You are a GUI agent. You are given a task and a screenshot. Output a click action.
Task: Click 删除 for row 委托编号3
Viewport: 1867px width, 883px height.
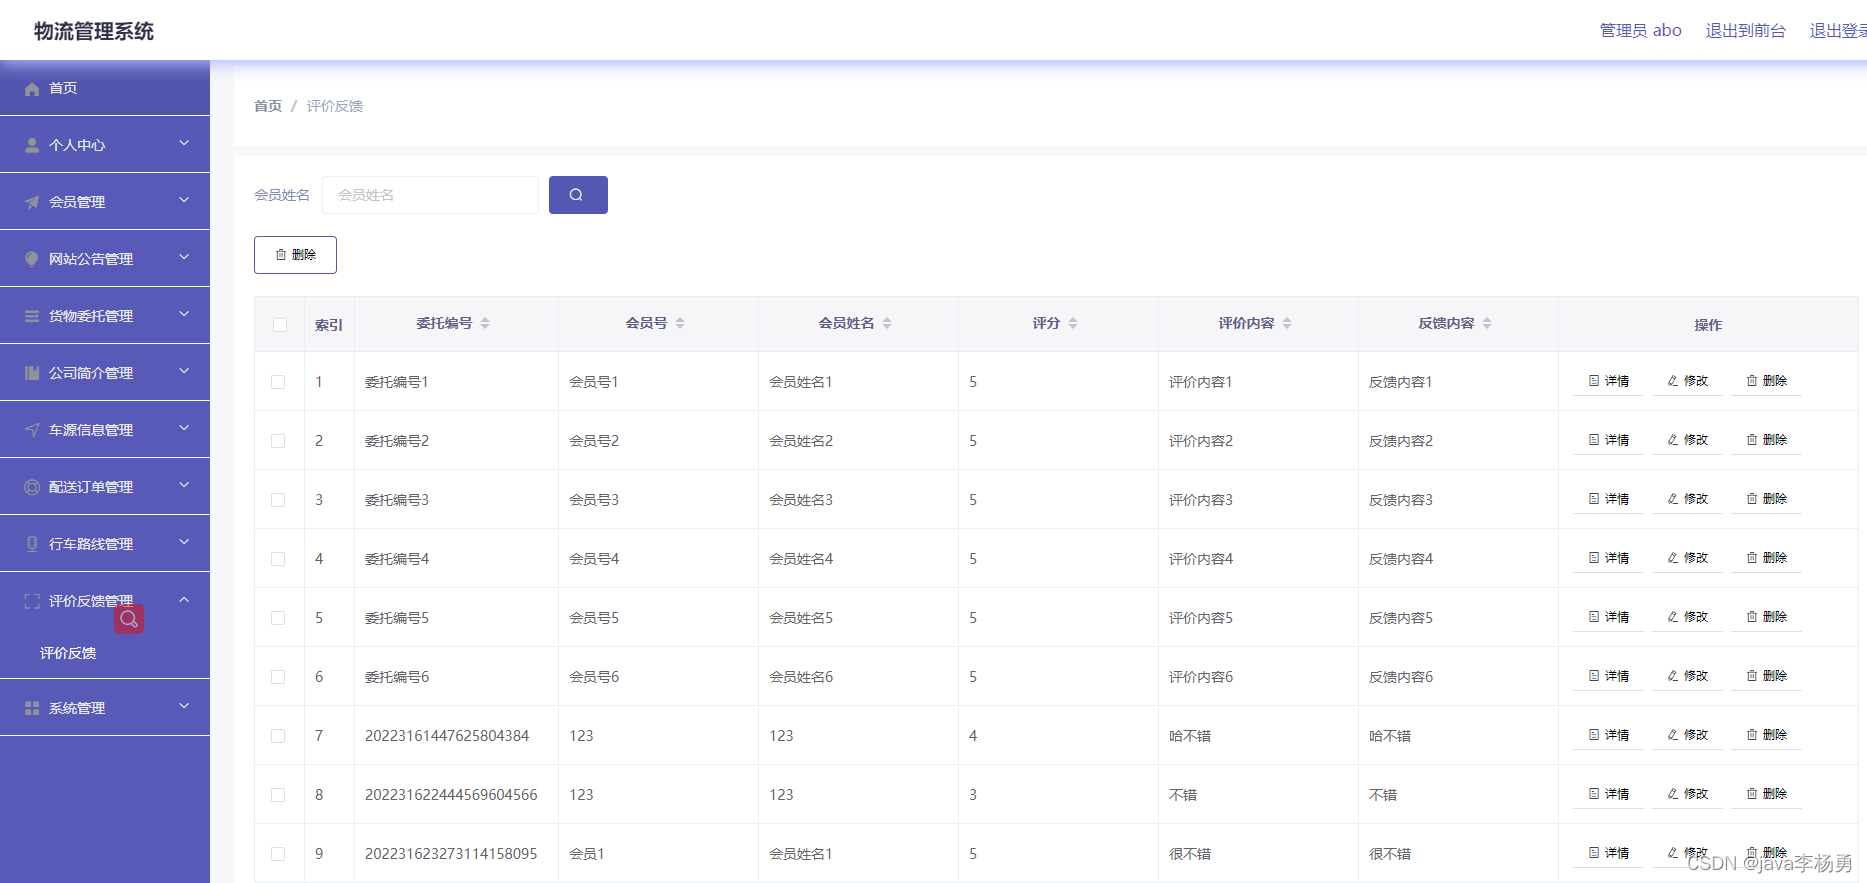coord(1766,500)
